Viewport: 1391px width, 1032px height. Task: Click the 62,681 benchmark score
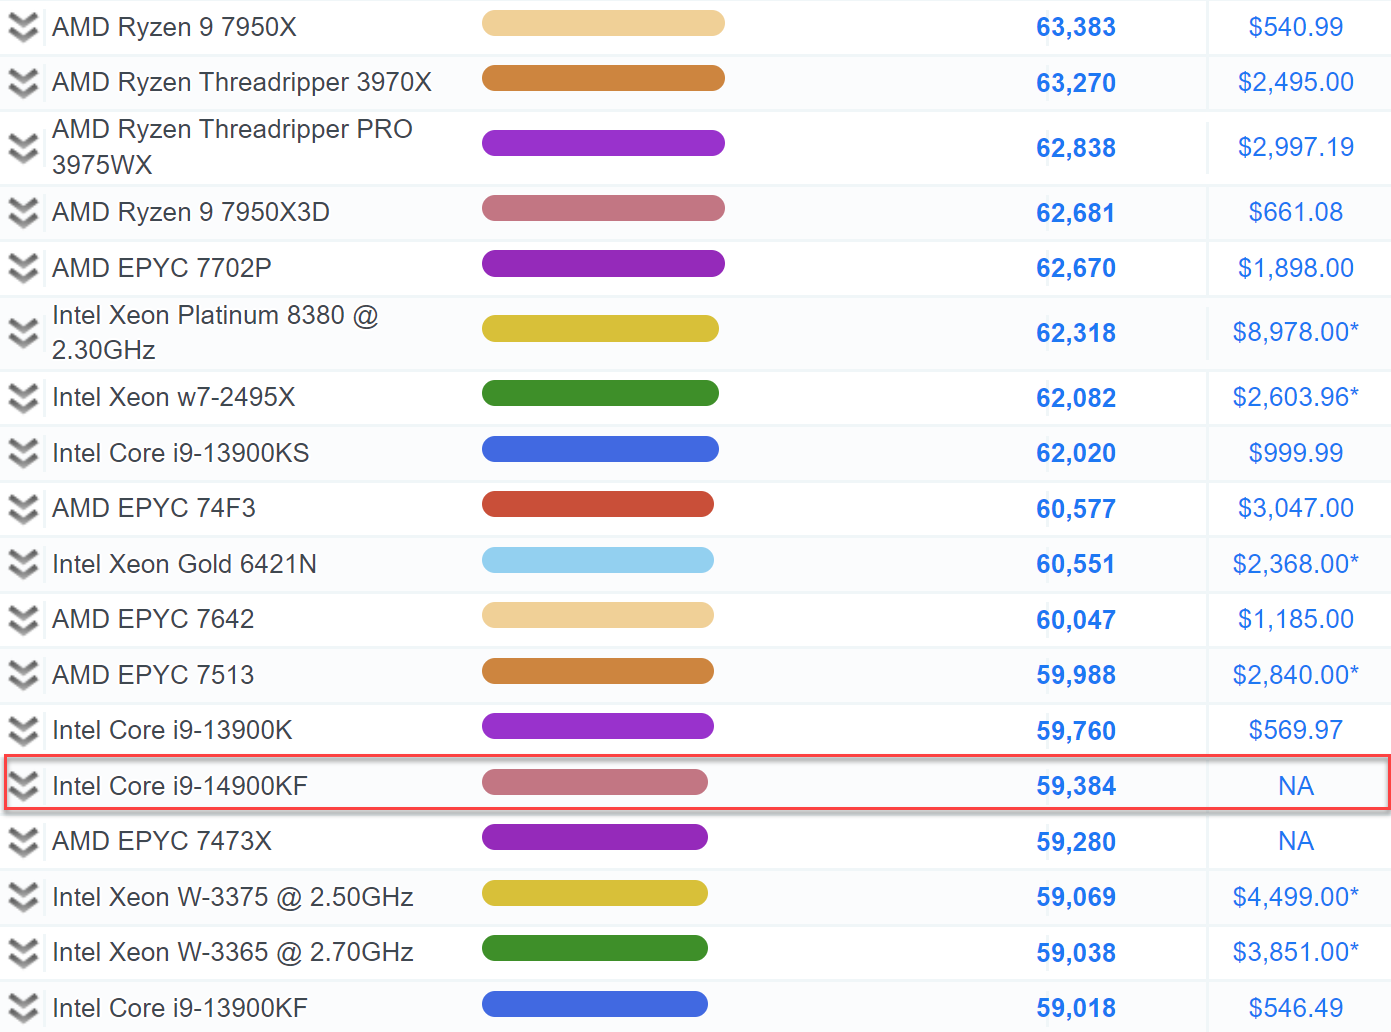(x=1076, y=213)
